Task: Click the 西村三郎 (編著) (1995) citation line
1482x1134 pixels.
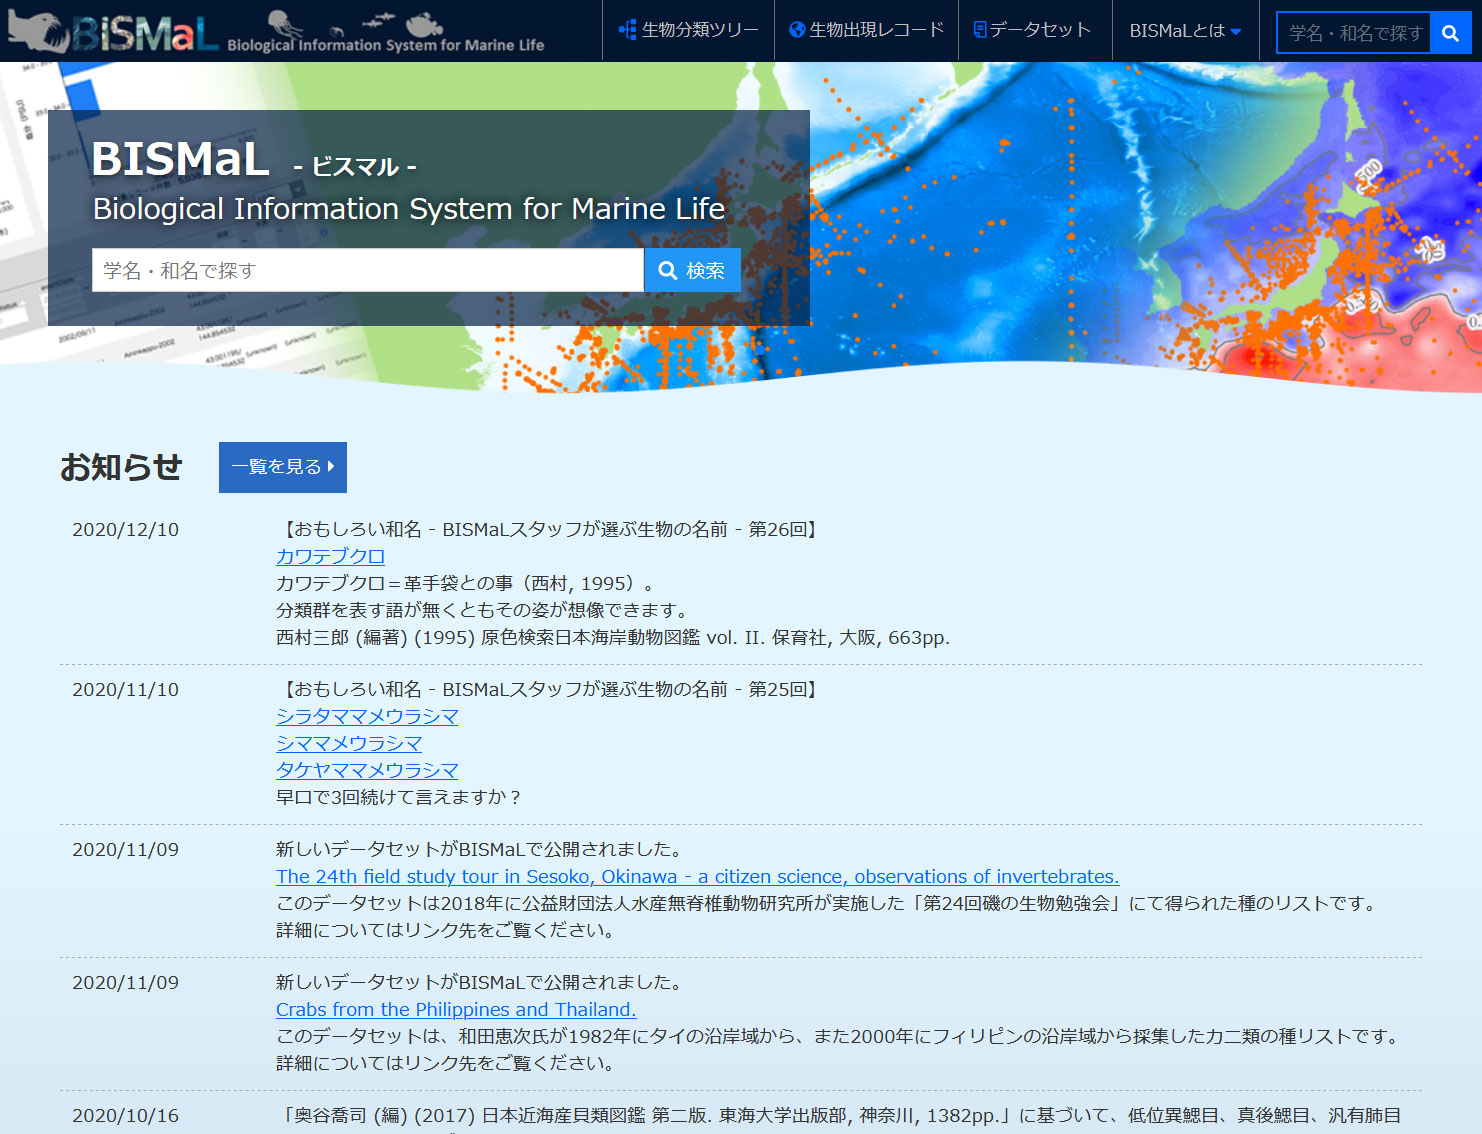Action: pos(613,637)
